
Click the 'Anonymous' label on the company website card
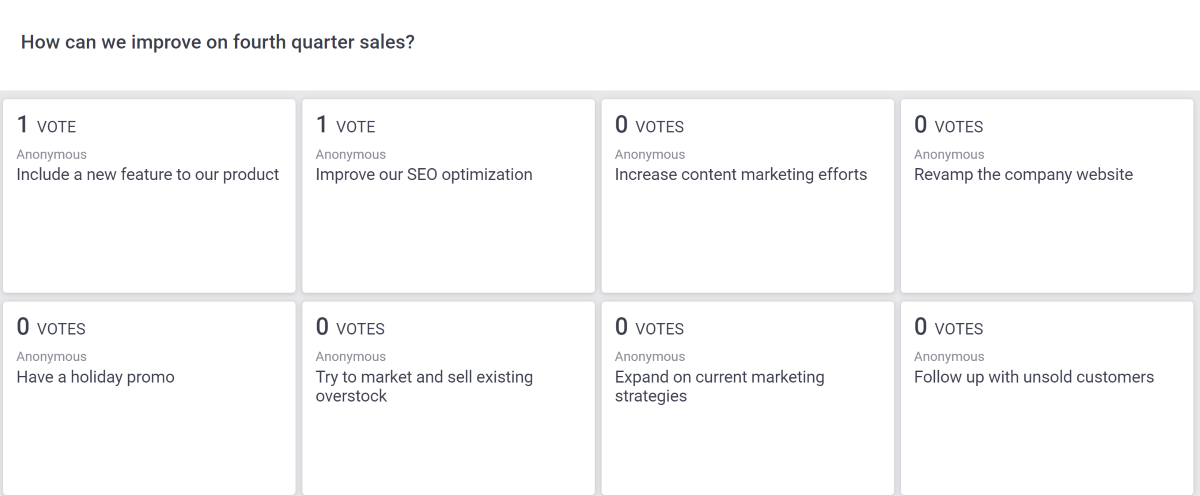click(x=948, y=155)
